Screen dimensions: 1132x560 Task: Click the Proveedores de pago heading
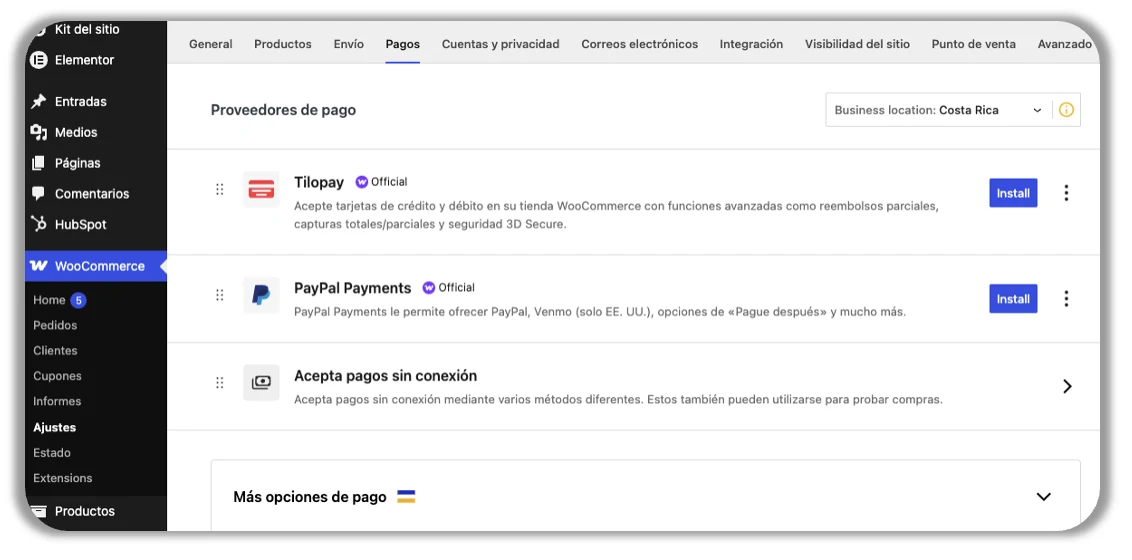click(283, 110)
